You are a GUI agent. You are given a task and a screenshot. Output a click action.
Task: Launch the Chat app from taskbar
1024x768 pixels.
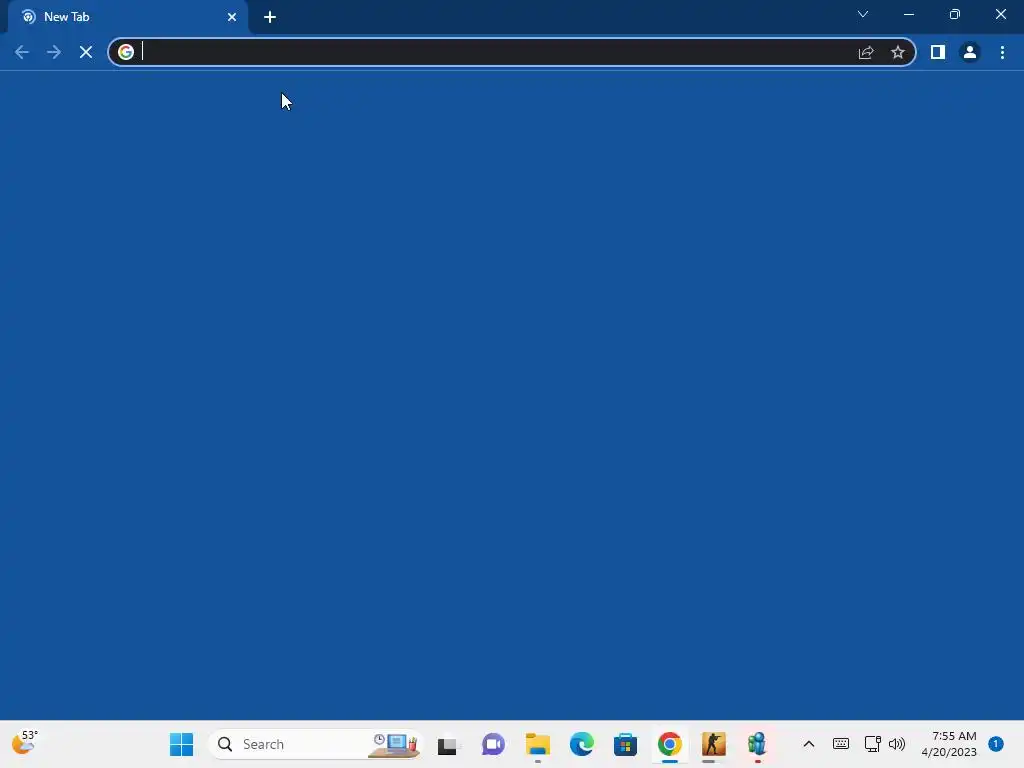pyautogui.click(x=493, y=744)
